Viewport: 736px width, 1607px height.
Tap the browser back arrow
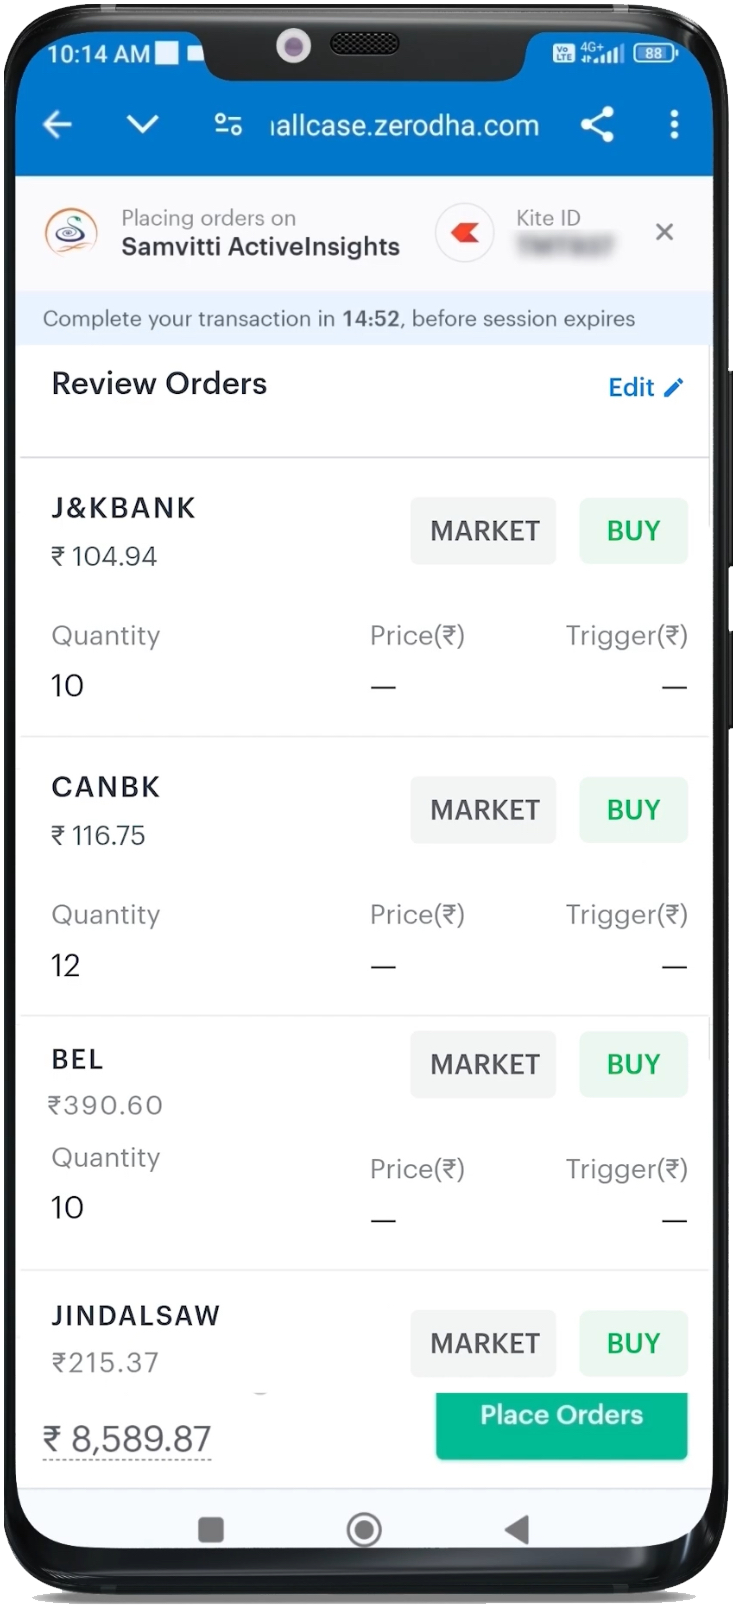tap(58, 124)
